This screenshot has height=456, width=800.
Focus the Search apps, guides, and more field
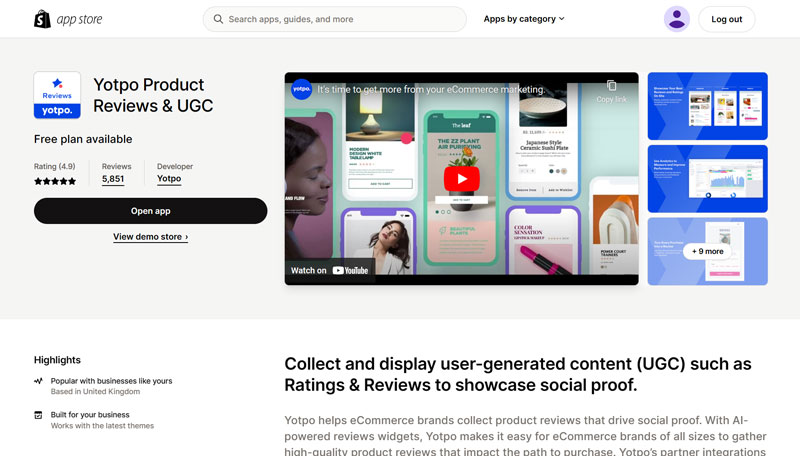click(335, 19)
